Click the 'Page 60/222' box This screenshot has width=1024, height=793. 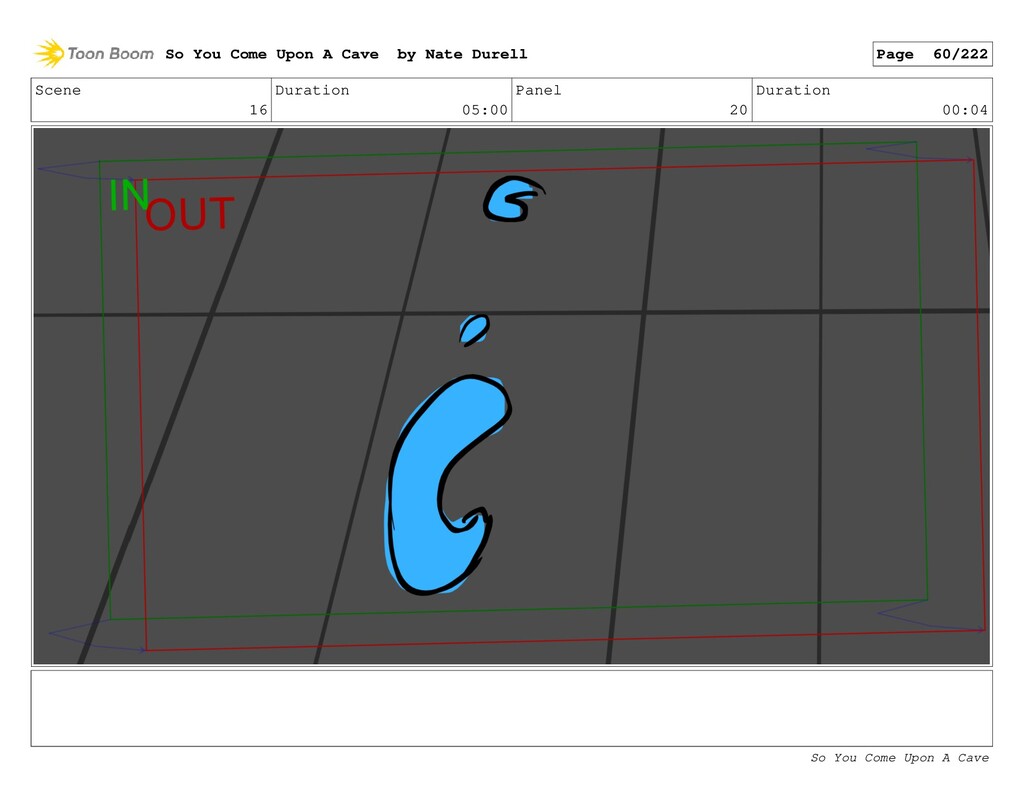pyautogui.click(x=932, y=54)
